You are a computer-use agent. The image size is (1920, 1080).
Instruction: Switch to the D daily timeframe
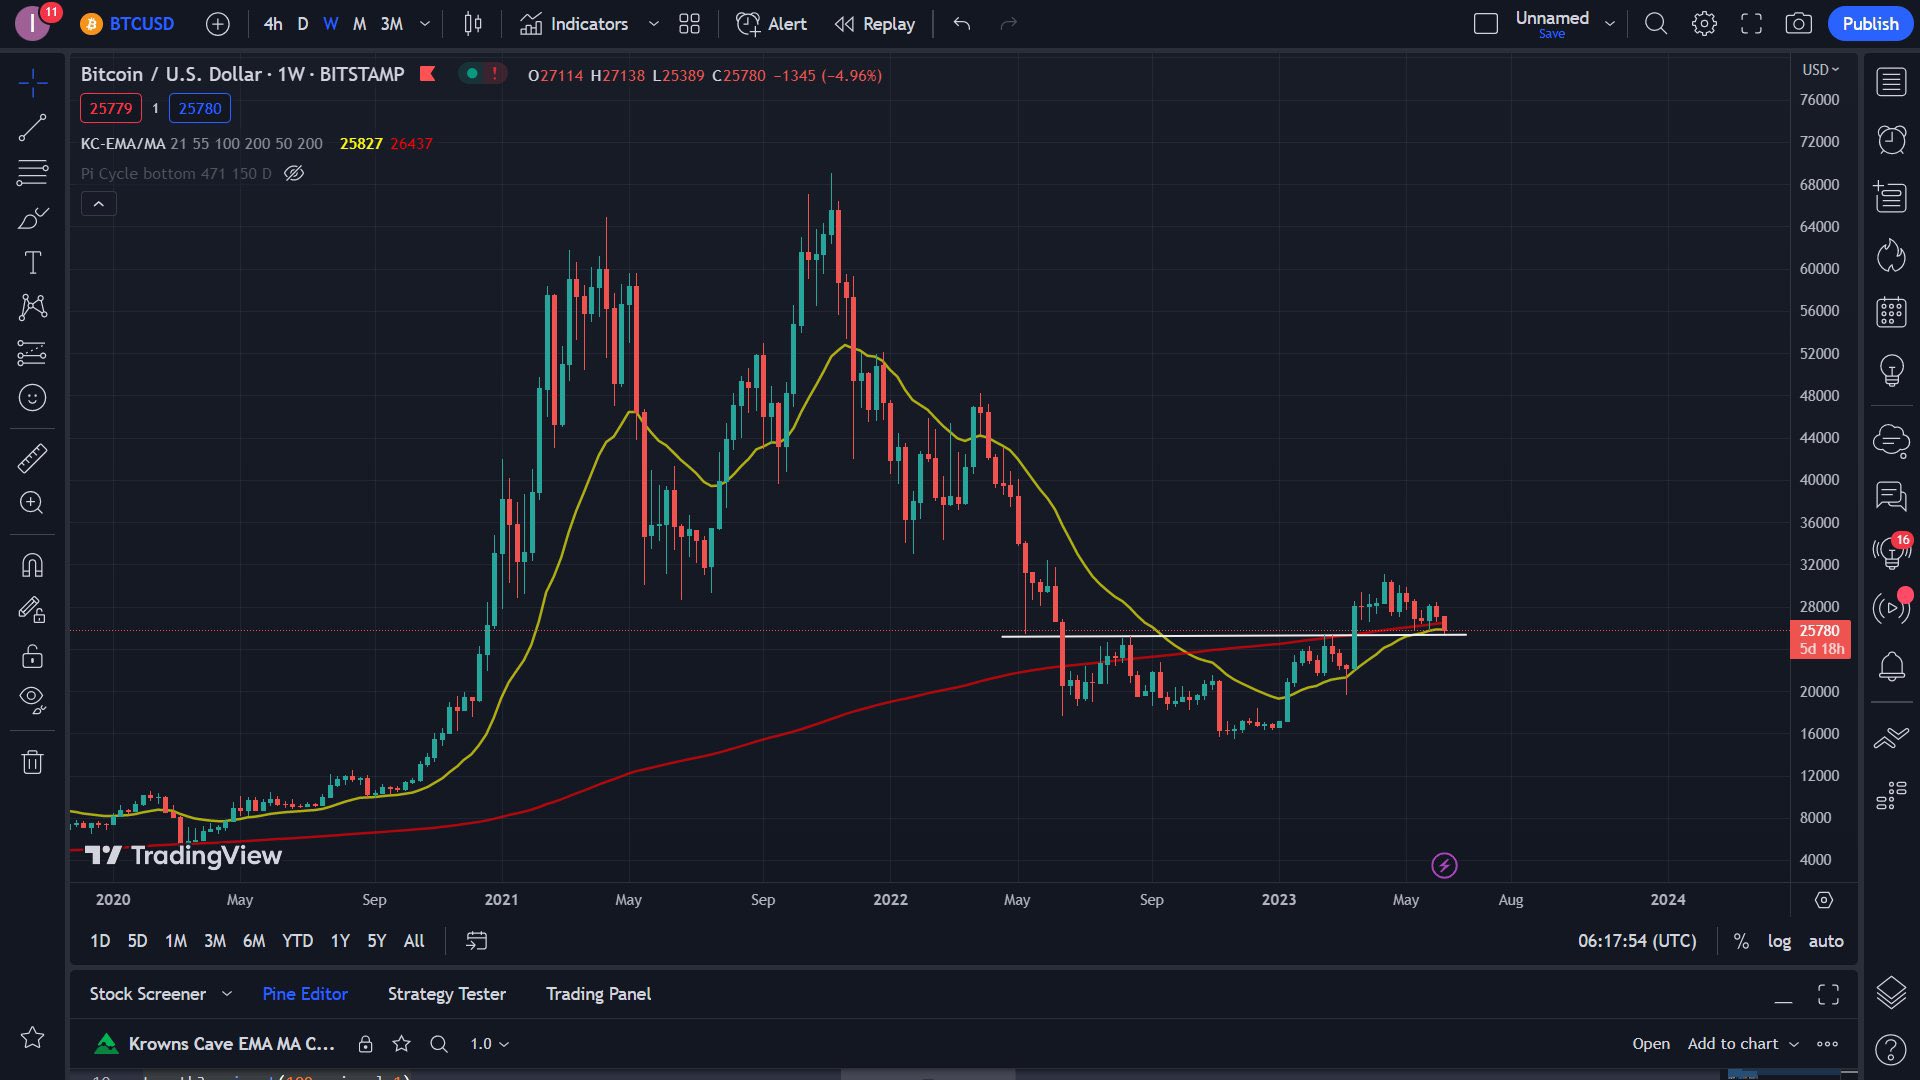click(x=302, y=24)
